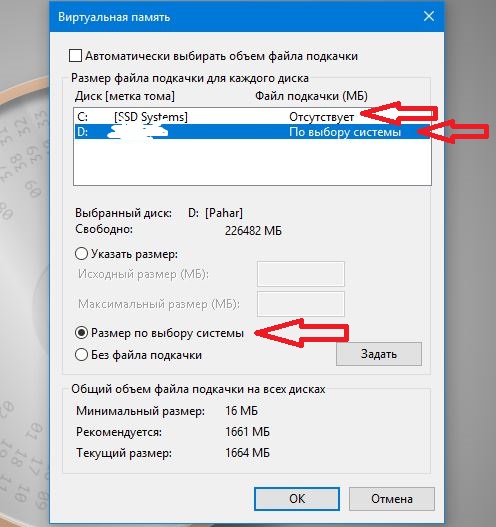Image resolution: width=496 pixels, height=527 pixels.
Task: Click the Задать button
Action: (x=379, y=354)
